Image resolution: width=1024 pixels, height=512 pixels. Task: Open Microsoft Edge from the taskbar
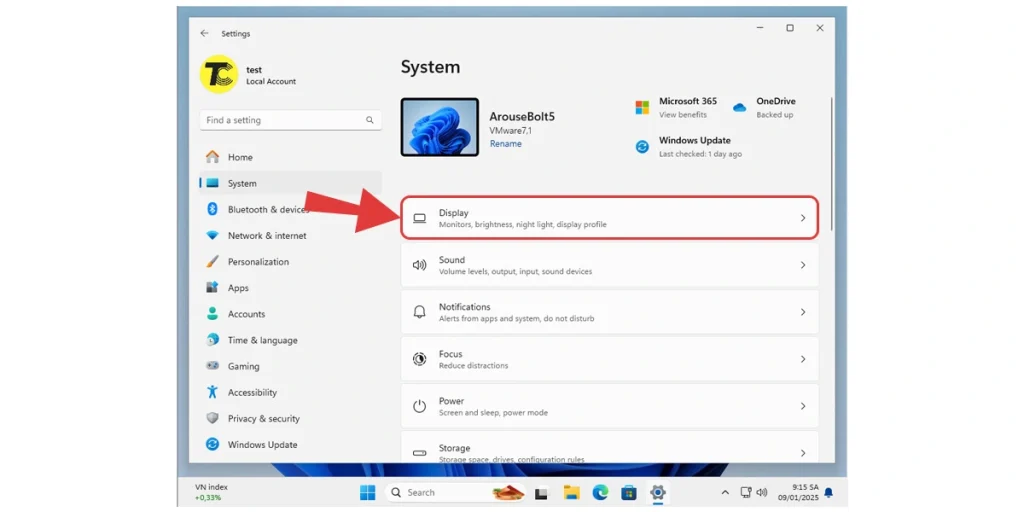coord(600,492)
